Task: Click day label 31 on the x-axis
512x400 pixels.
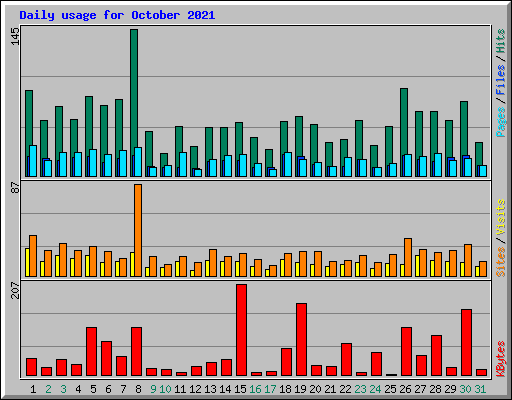Action: (x=480, y=389)
